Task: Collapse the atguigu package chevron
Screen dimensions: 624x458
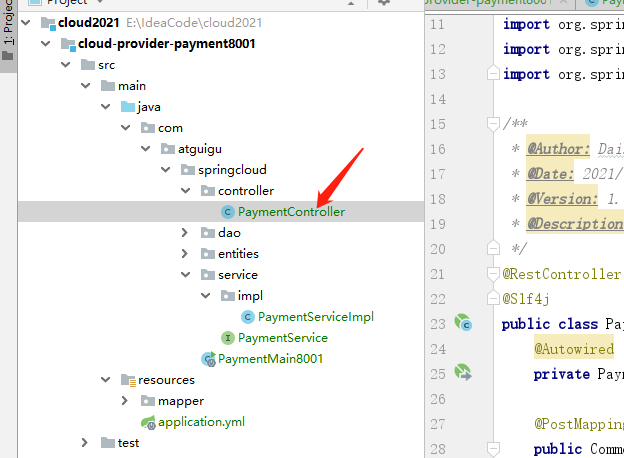Action: pos(146,149)
